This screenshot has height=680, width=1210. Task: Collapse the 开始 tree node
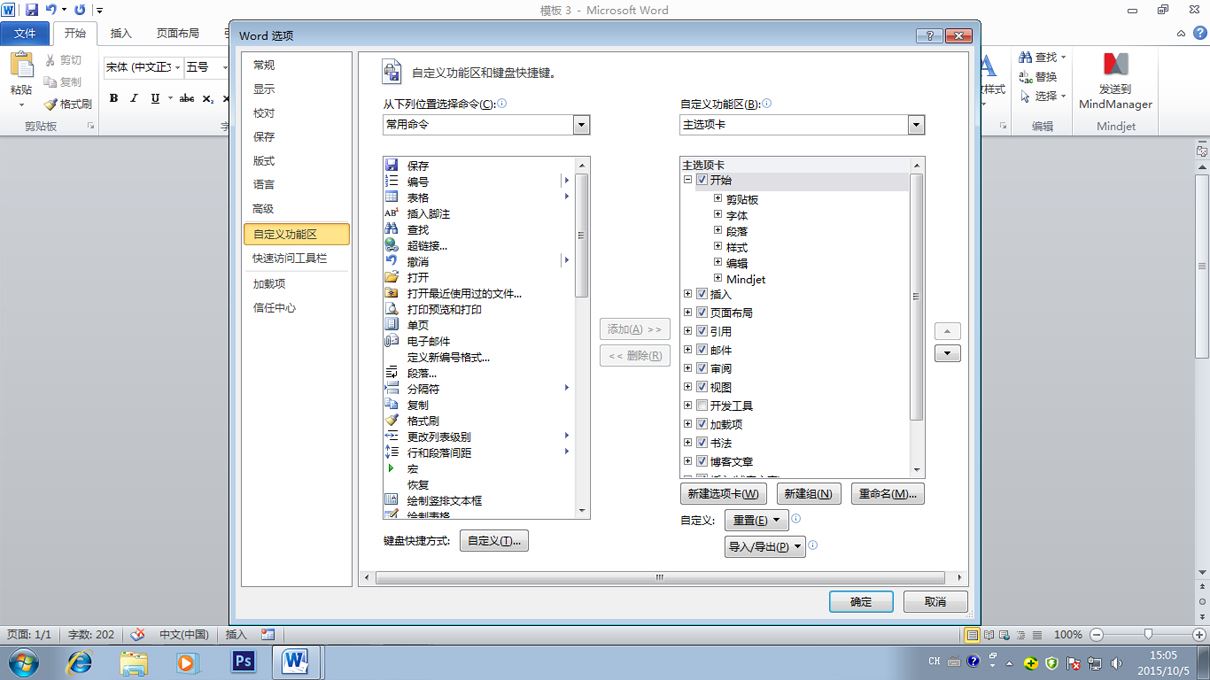[688, 180]
